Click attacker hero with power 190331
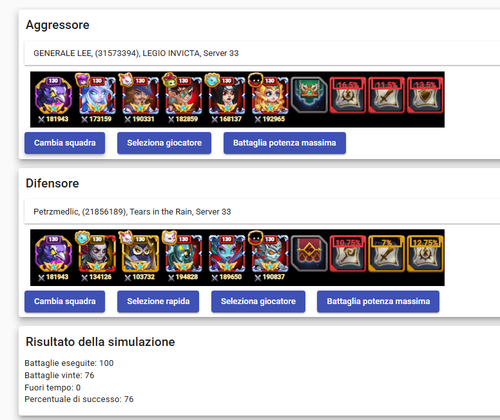This screenshot has height=420, width=500. pos(140,99)
